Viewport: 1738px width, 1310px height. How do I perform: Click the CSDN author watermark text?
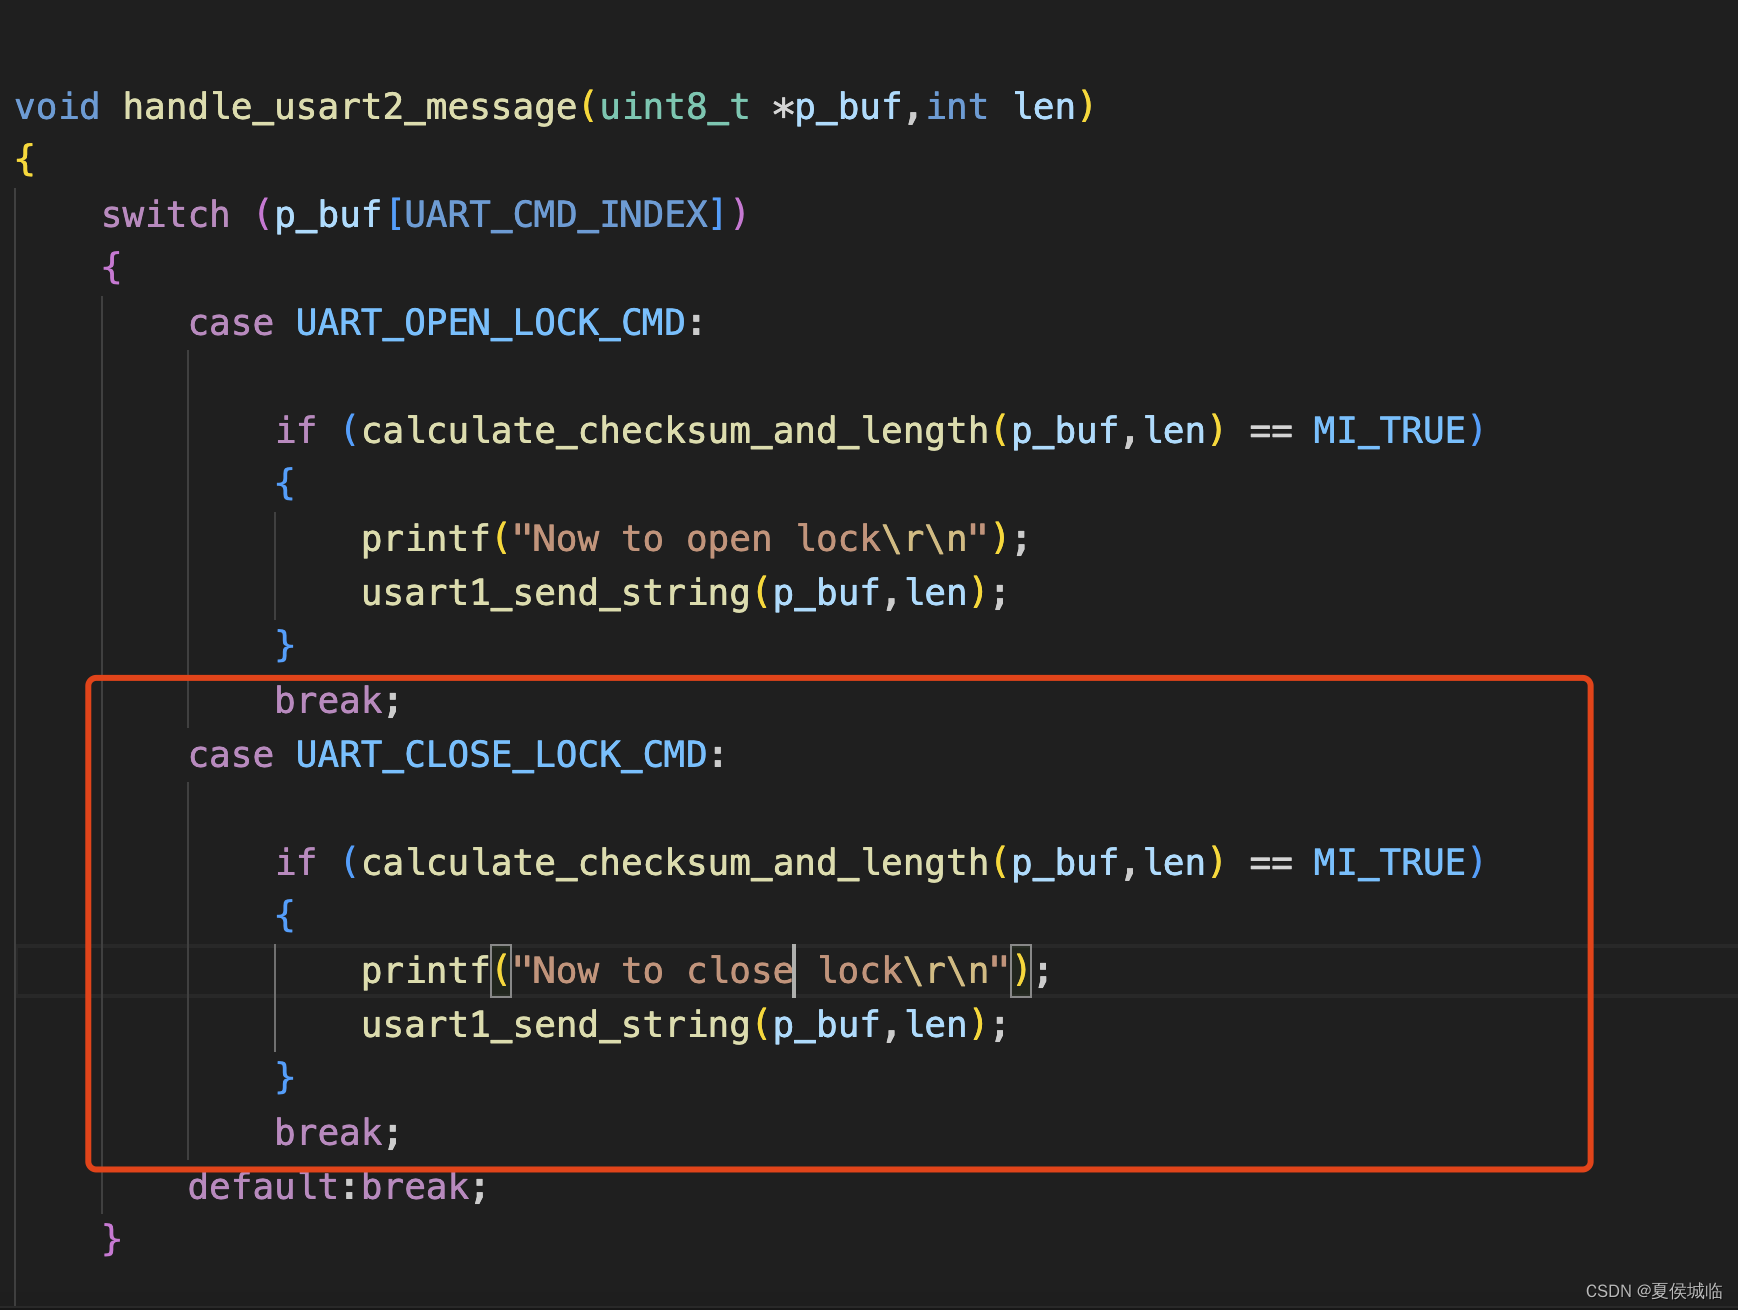pyautogui.click(x=1654, y=1291)
